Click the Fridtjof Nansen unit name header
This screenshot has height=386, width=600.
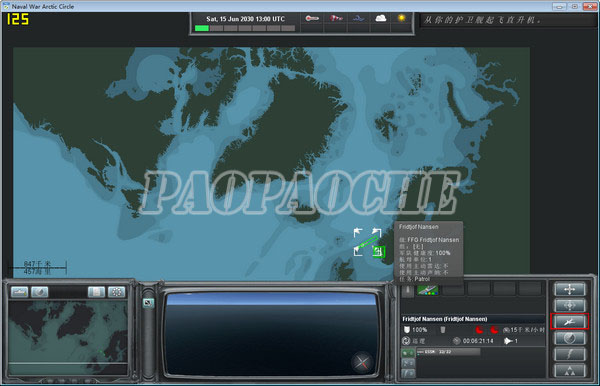(x=445, y=319)
